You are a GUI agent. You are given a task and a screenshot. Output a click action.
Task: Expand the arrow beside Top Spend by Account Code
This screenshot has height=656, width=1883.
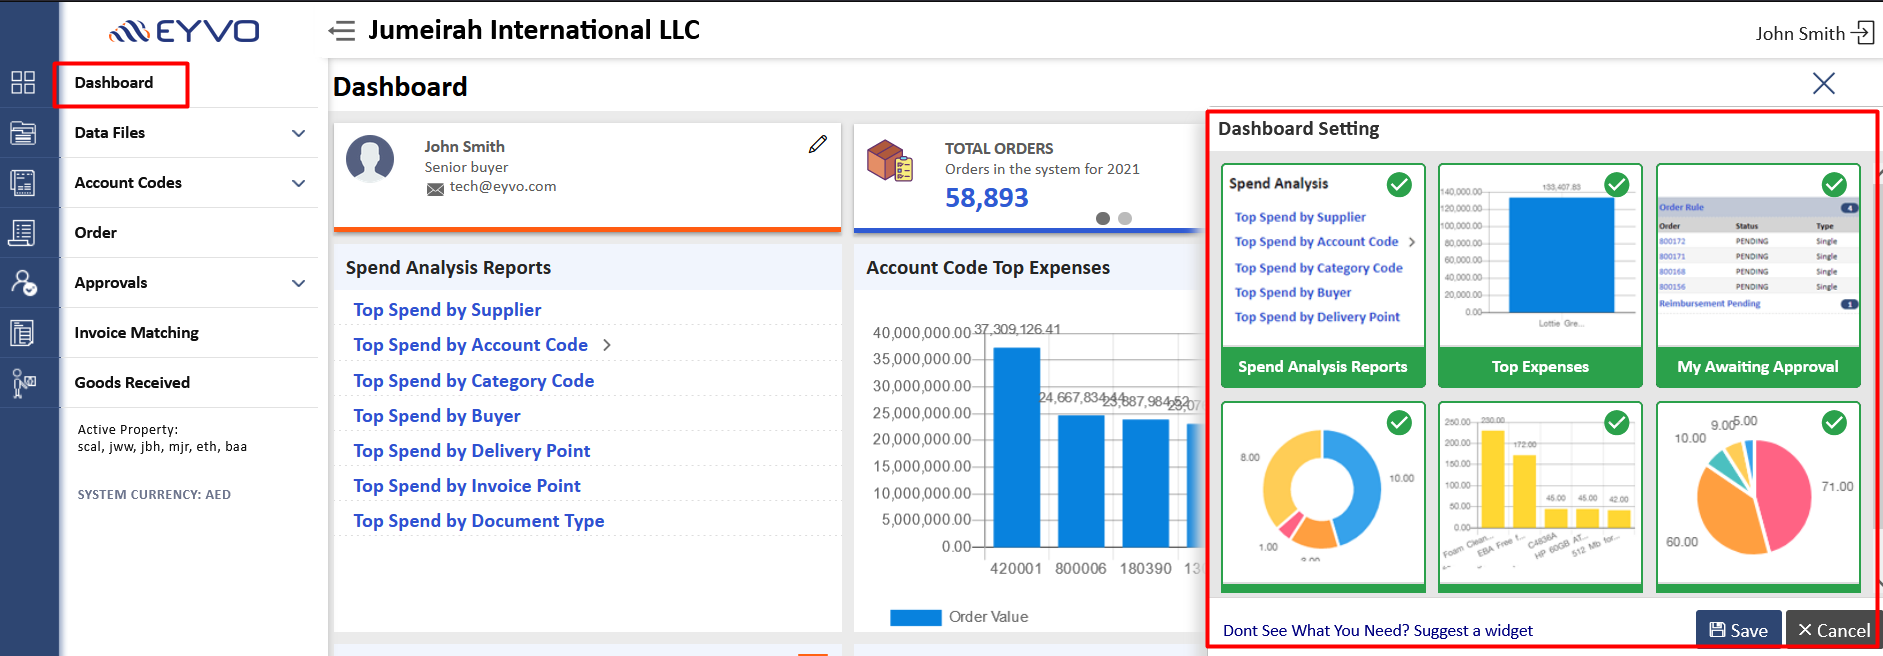click(607, 345)
